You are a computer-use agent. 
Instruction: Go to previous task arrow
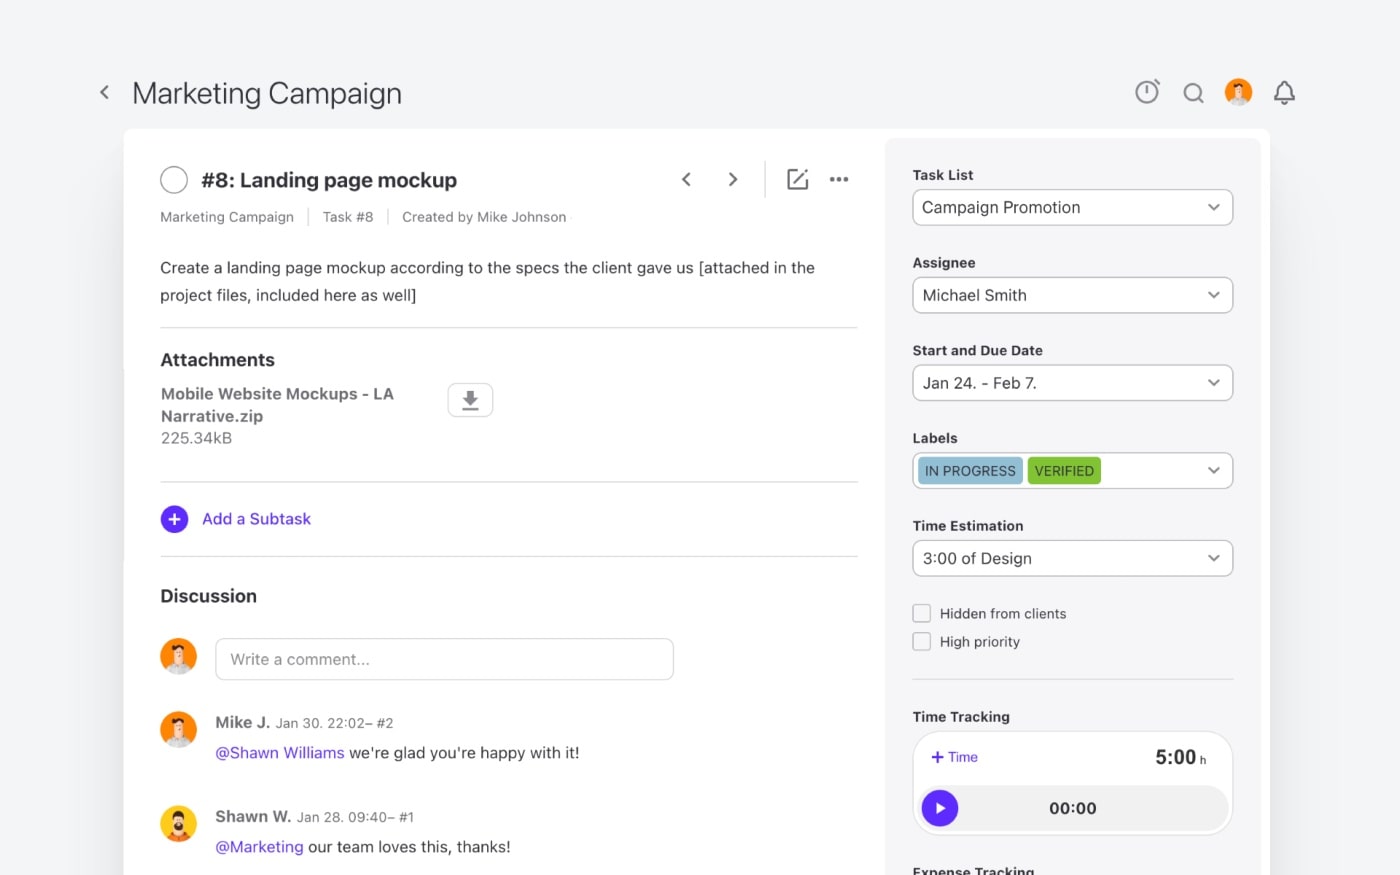point(686,180)
